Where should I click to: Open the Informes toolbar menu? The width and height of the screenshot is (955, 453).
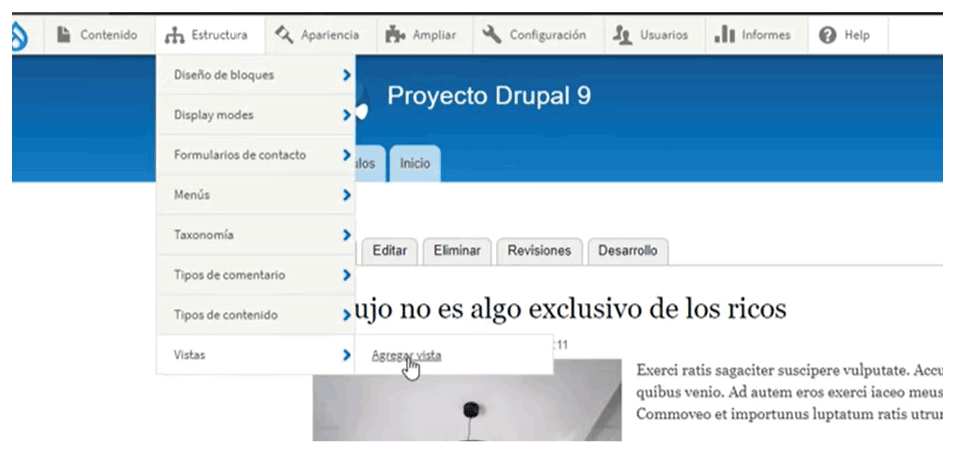(756, 35)
